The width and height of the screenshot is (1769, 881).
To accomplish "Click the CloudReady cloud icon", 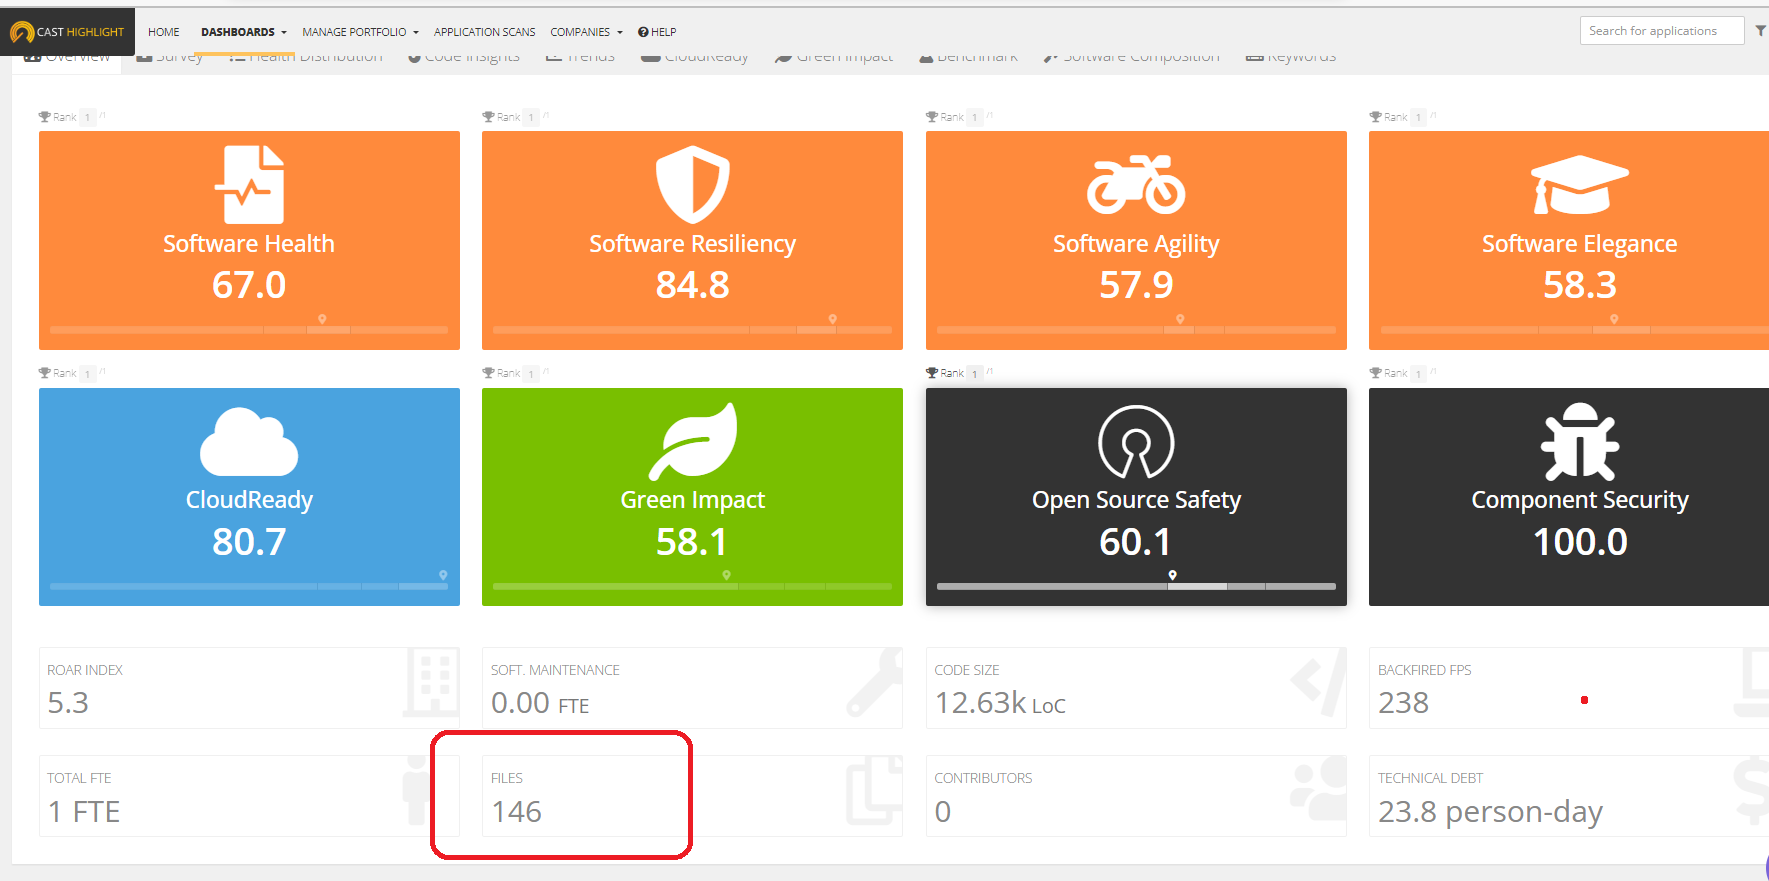I will 249,442.
